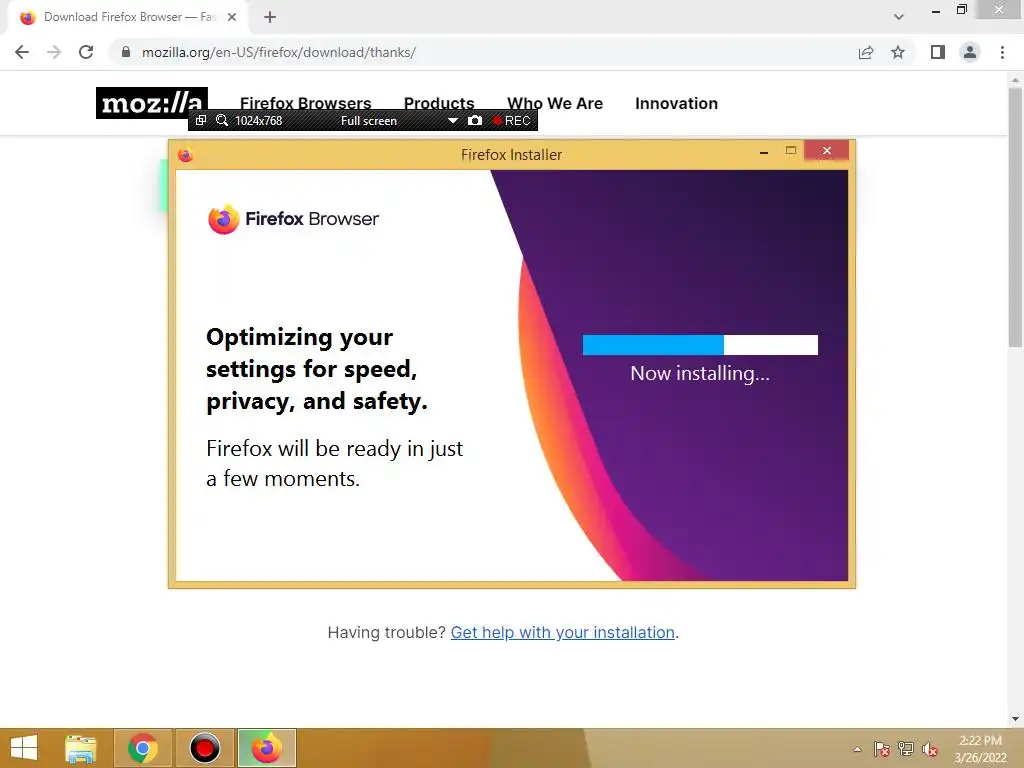Click scrollbar down arrow
This screenshot has width=1024, height=768.
pyautogui.click(x=1016, y=719)
